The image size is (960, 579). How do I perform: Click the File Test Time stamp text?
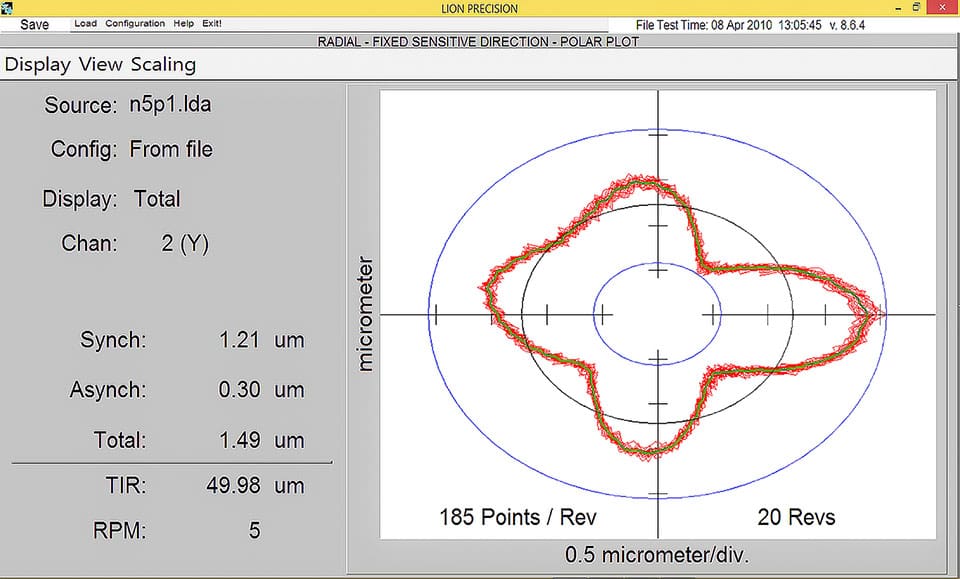[750, 25]
